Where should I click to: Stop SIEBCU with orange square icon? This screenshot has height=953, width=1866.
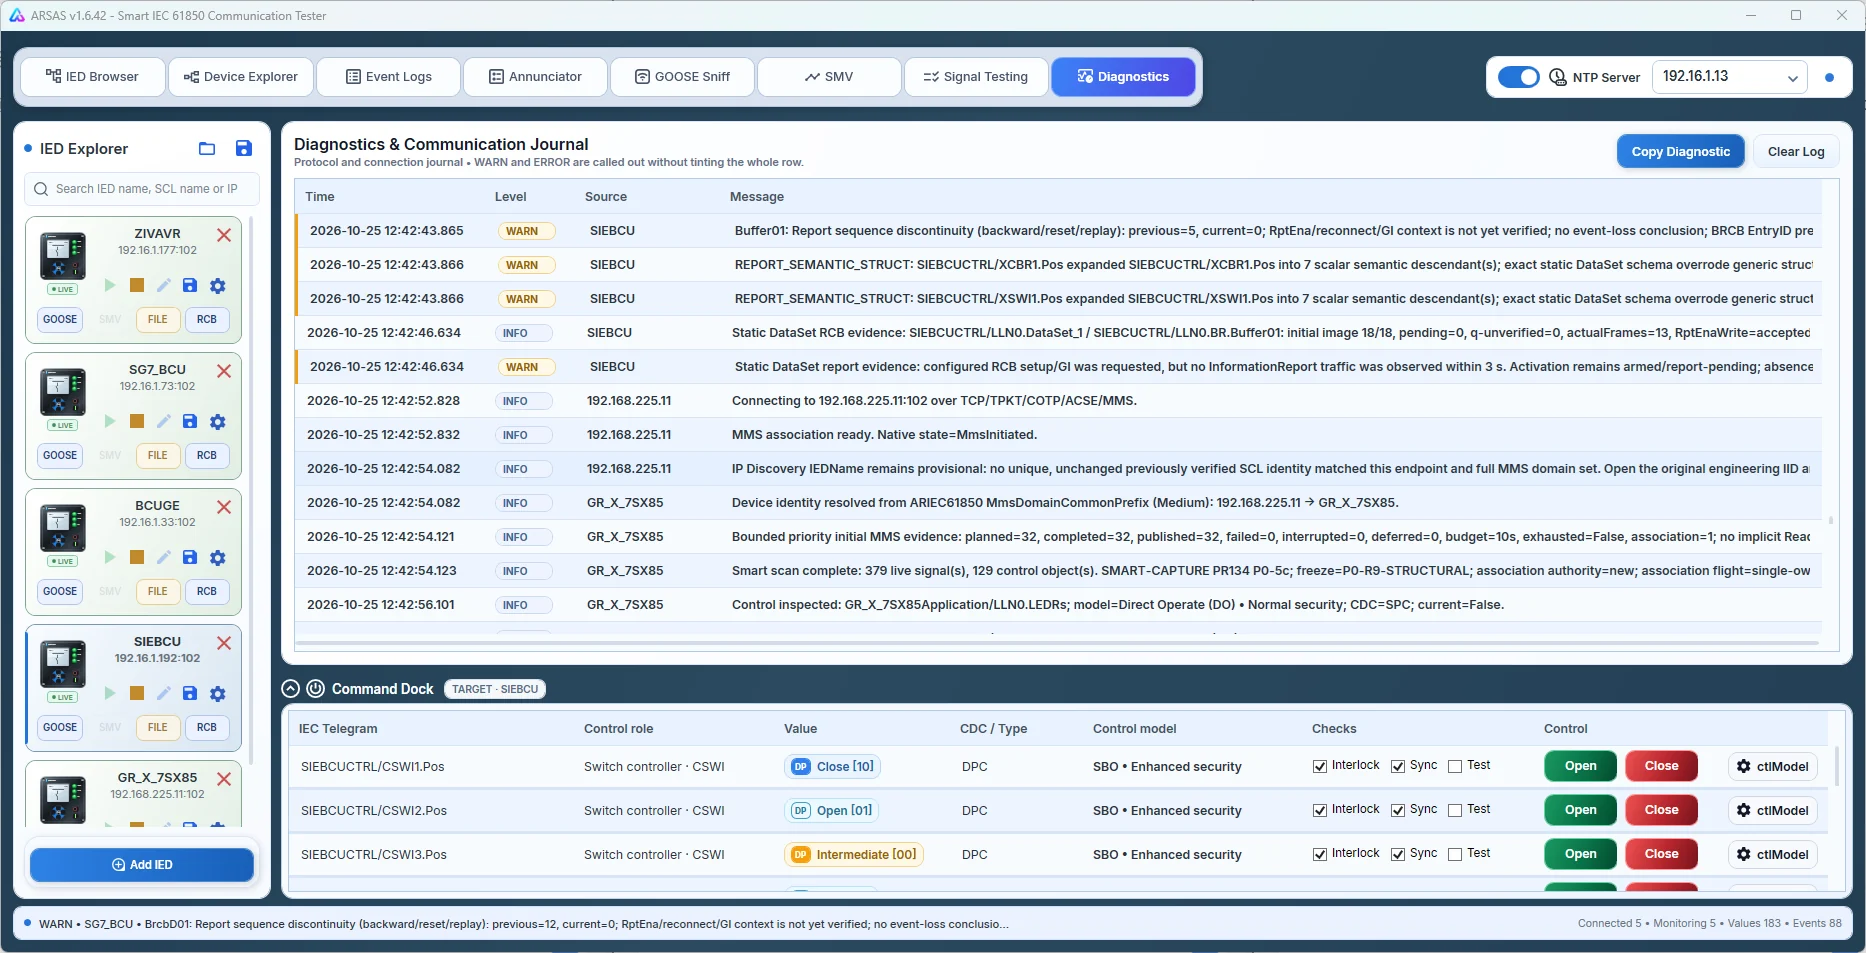(137, 694)
